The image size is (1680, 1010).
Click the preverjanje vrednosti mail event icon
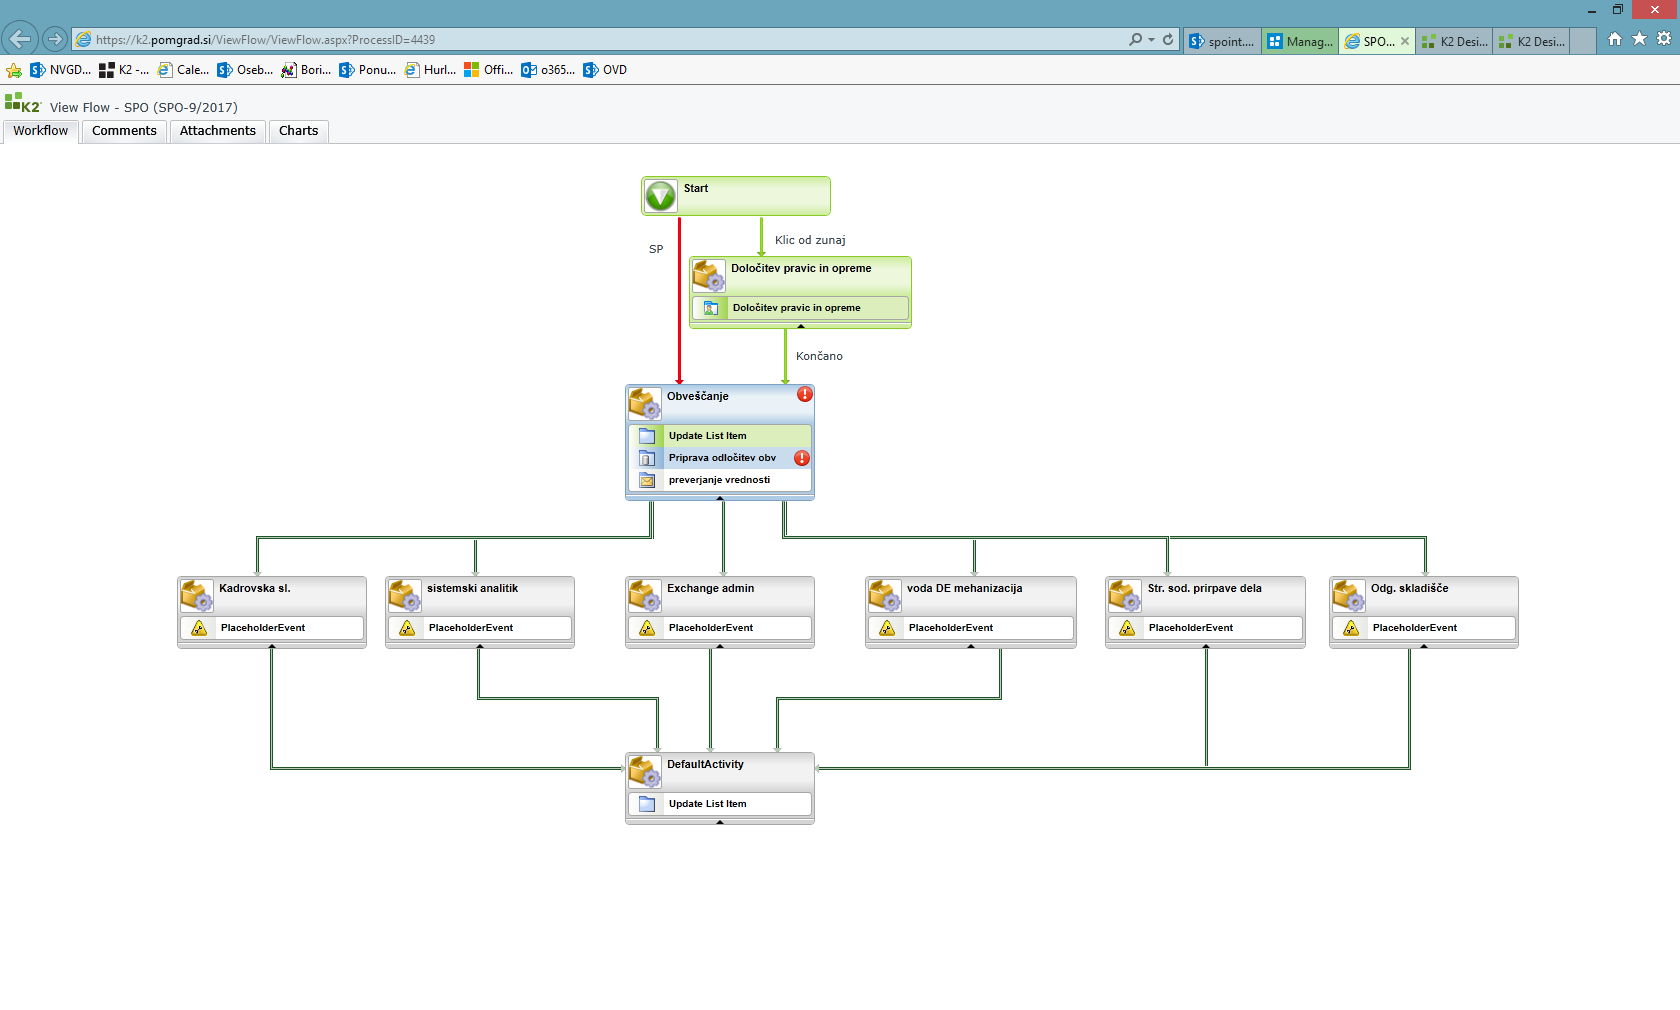(x=647, y=480)
